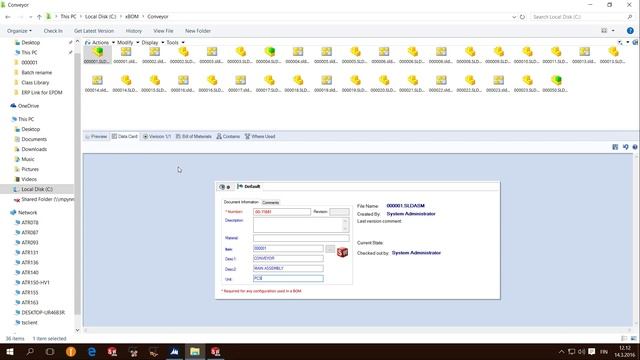The height and width of the screenshot is (360, 640).
Task: Launch Microsoft Edge from taskbar
Action: 92,351
